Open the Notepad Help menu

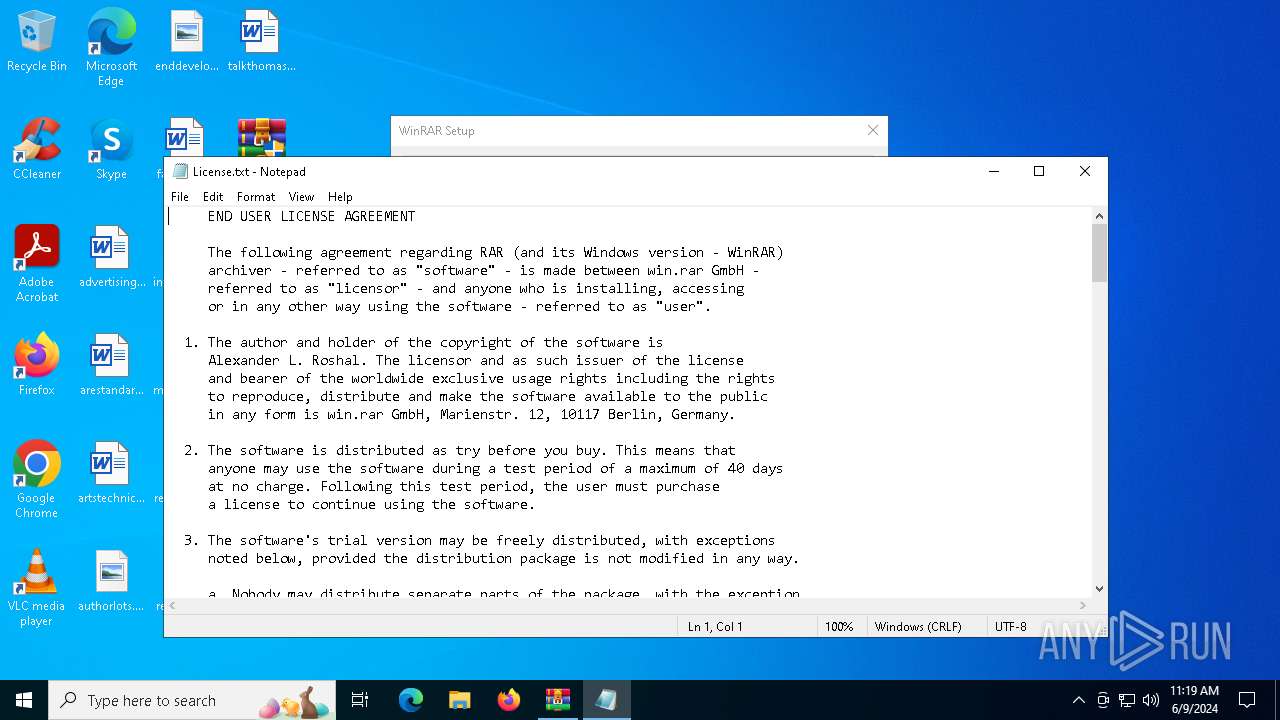click(x=340, y=197)
